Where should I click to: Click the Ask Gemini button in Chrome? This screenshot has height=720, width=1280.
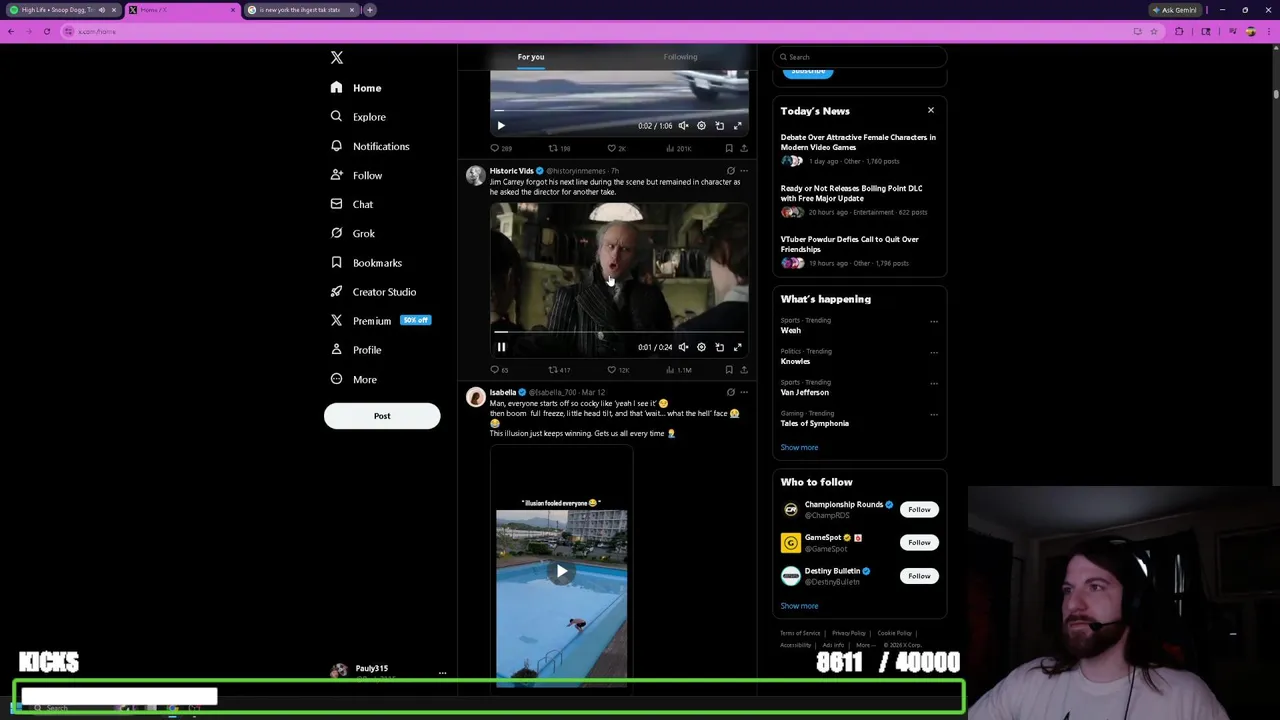pos(1174,10)
